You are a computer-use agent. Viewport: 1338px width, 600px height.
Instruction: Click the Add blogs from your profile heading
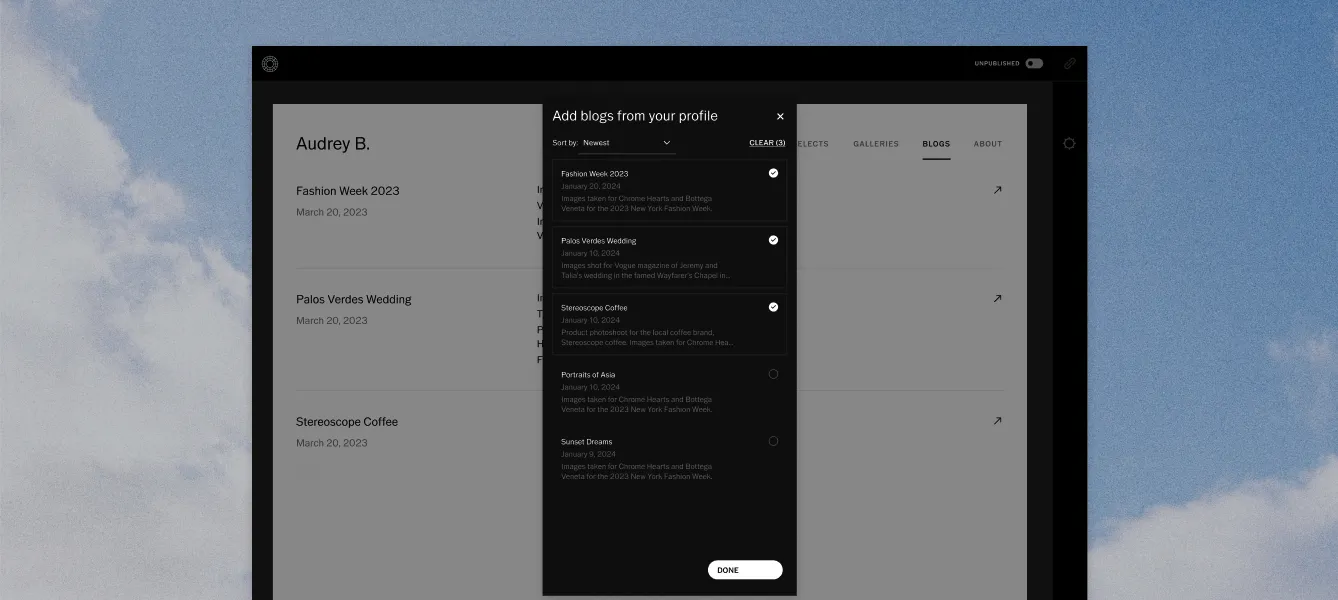tap(635, 116)
